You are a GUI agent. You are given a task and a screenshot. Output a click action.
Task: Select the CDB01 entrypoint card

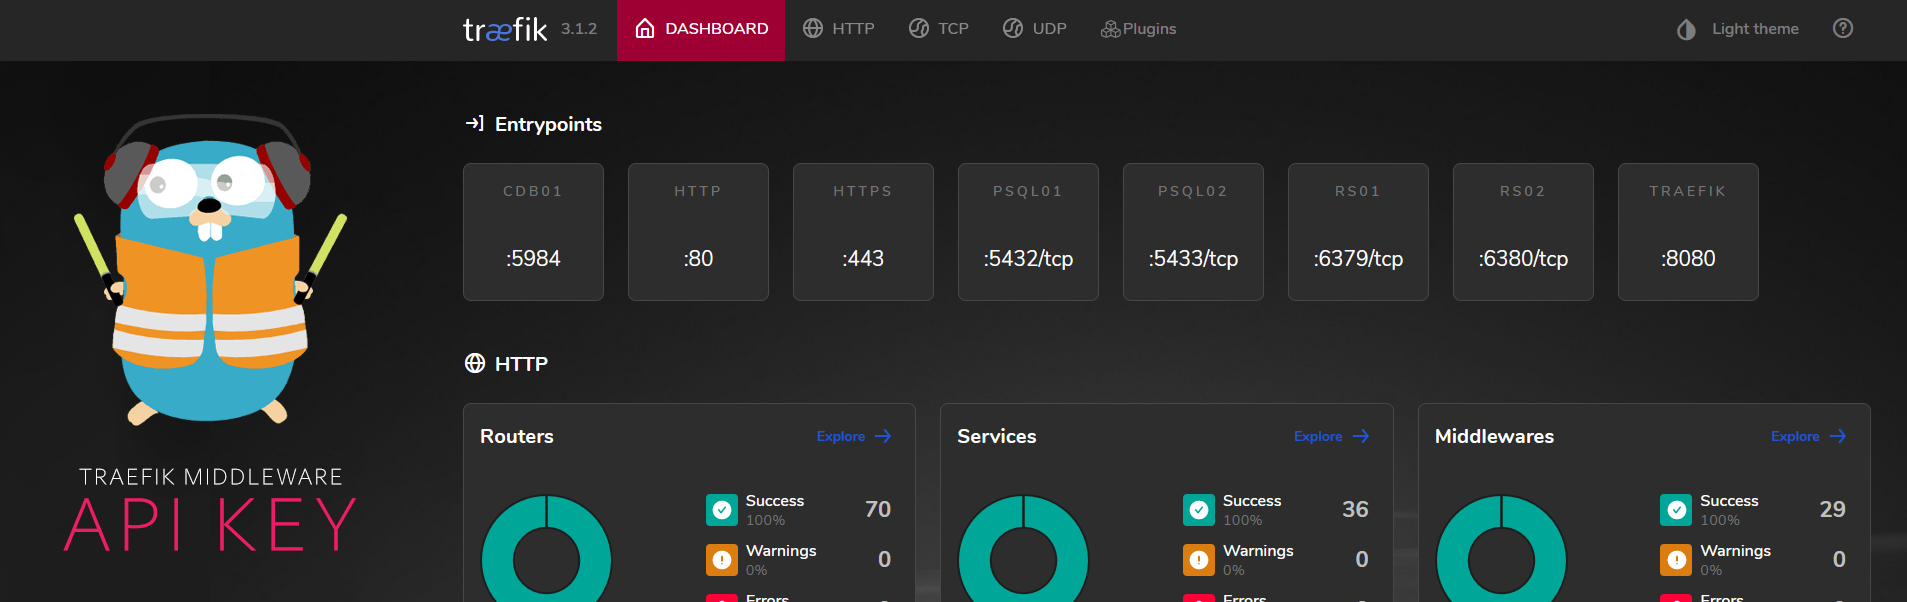(533, 232)
